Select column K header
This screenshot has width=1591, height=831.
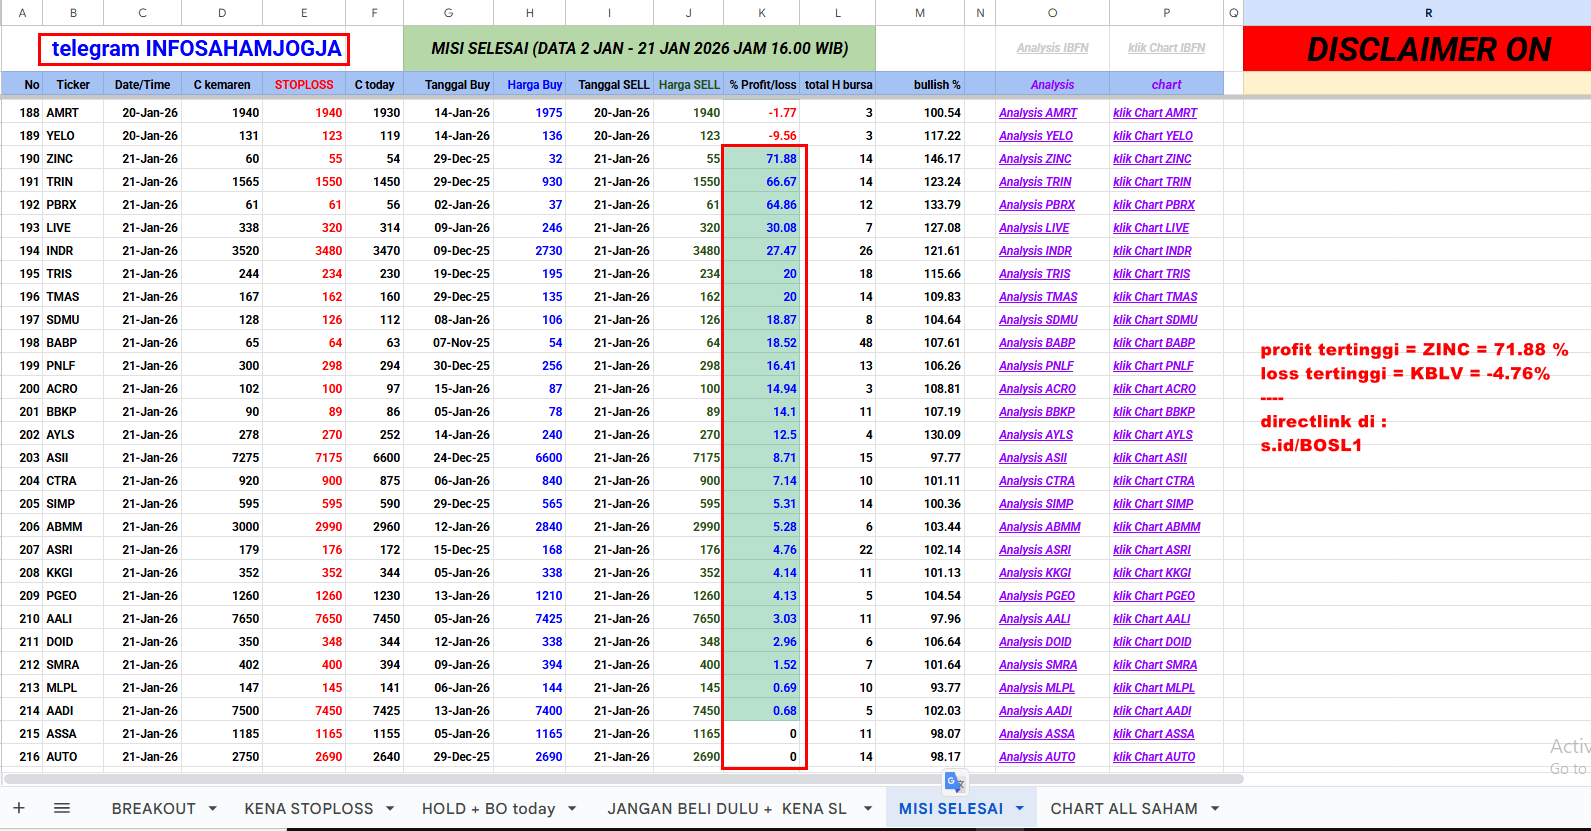[762, 13]
